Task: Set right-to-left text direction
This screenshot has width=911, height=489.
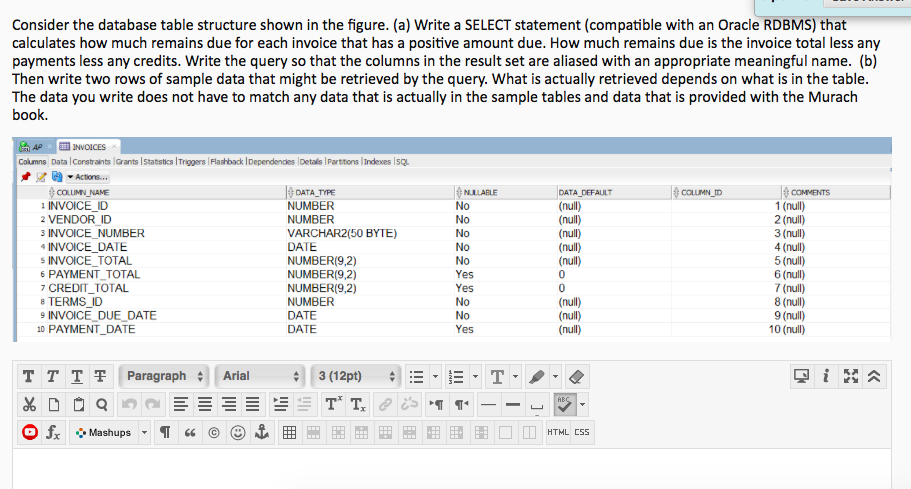Action: click(x=461, y=404)
